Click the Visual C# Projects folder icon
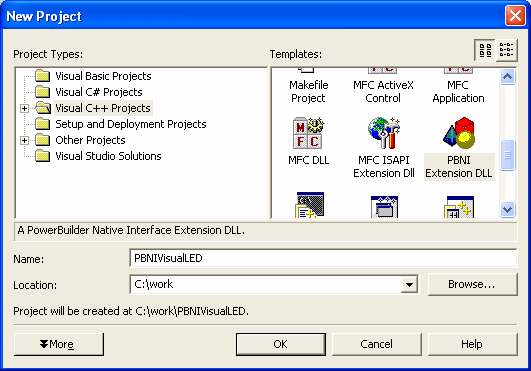Image resolution: width=531 pixels, height=371 pixels. pyautogui.click(x=43, y=92)
